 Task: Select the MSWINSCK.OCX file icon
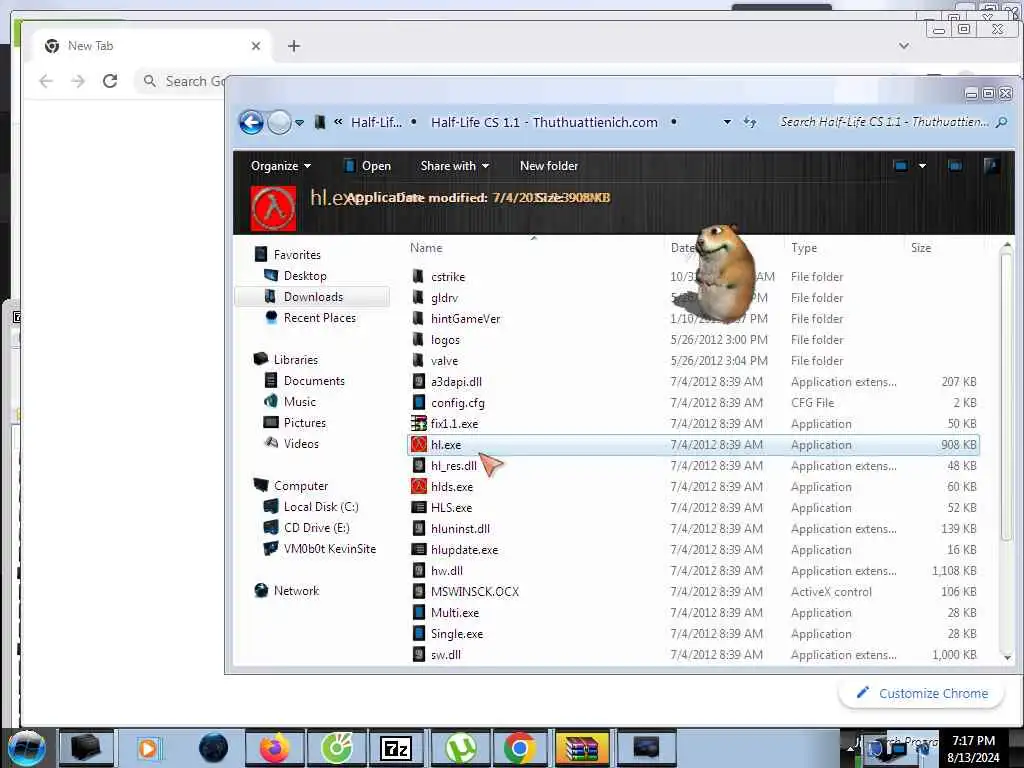[x=419, y=592]
